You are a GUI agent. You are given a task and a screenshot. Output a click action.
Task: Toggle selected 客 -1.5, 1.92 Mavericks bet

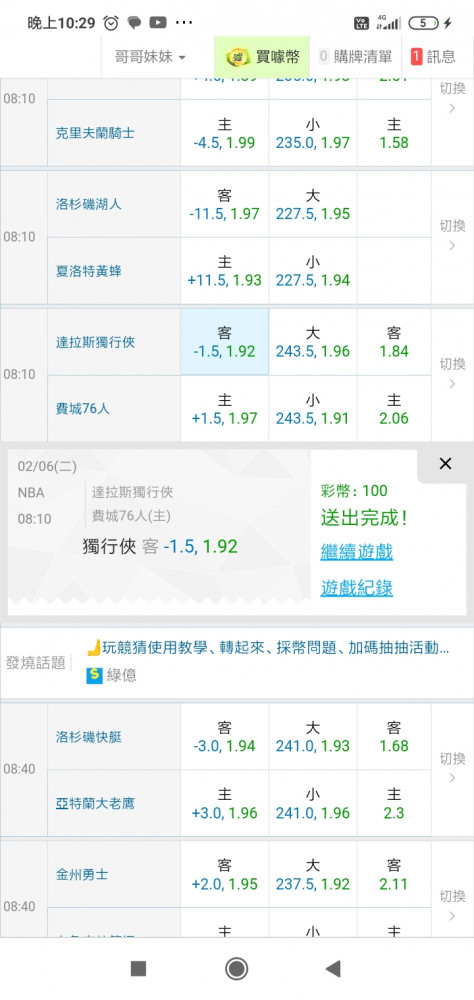coord(225,342)
